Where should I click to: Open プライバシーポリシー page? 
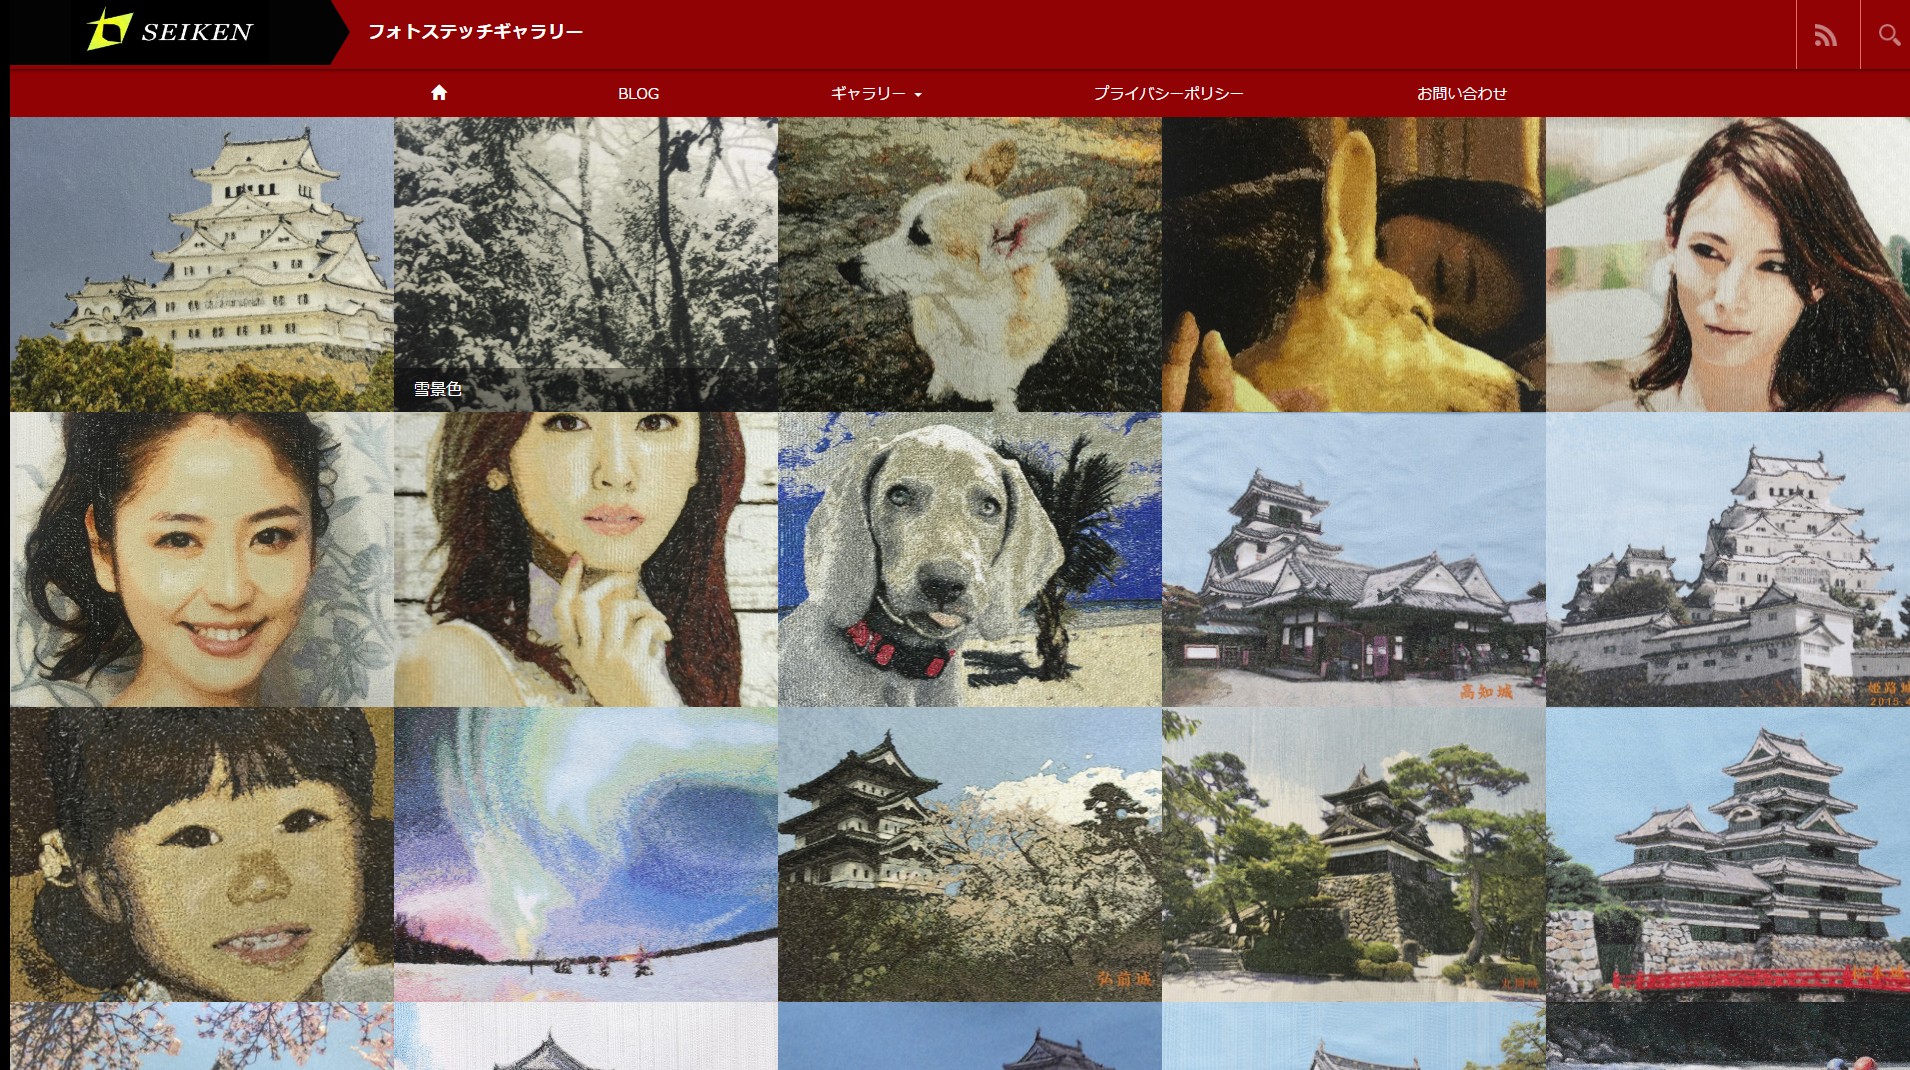pyautogui.click(x=1168, y=93)
